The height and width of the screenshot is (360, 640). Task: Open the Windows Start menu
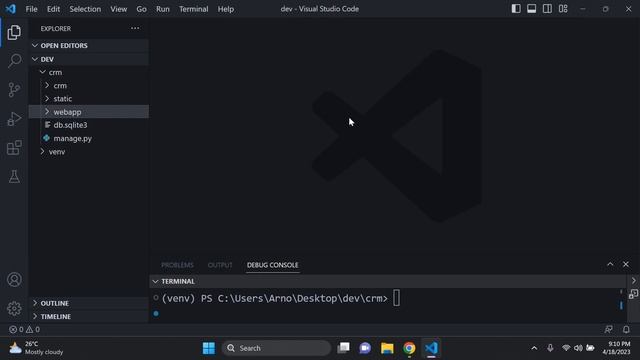[209, 348]
